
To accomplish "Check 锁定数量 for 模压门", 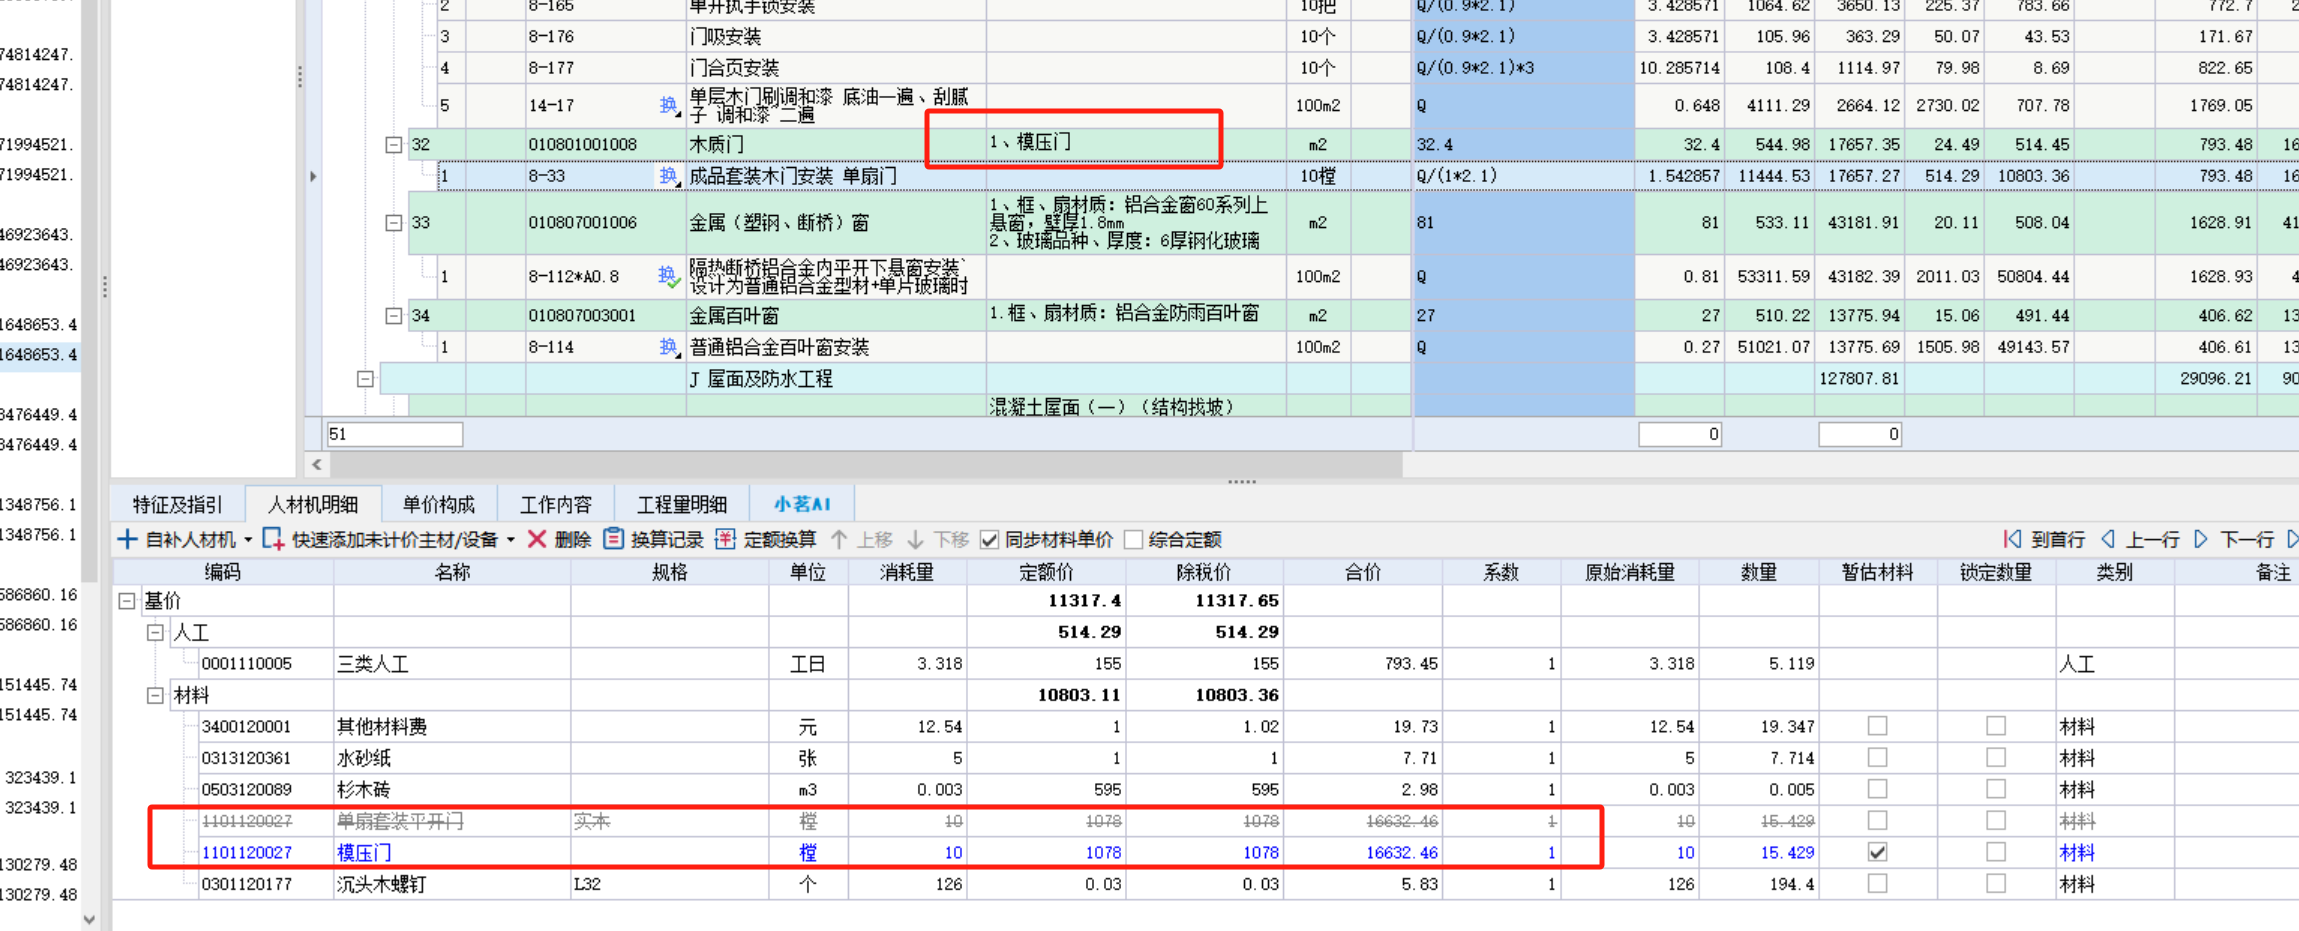I will coord(1996,852).
